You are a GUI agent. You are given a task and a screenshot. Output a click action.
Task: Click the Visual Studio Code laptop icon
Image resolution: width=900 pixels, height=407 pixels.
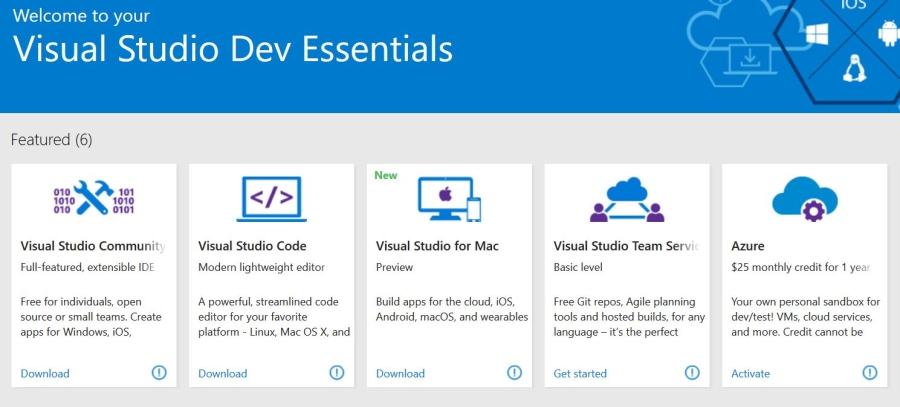click(271, 199)
